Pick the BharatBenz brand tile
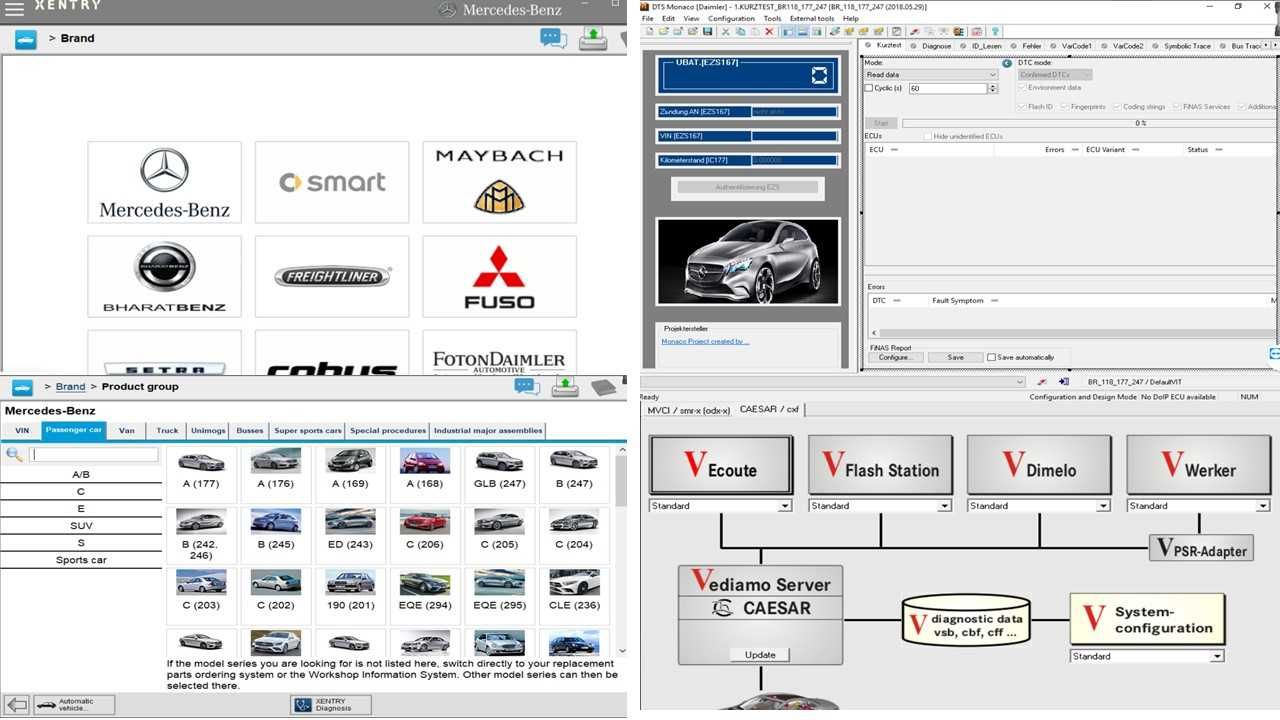Viewport: 1280px width, 720px height. [164, 277]
